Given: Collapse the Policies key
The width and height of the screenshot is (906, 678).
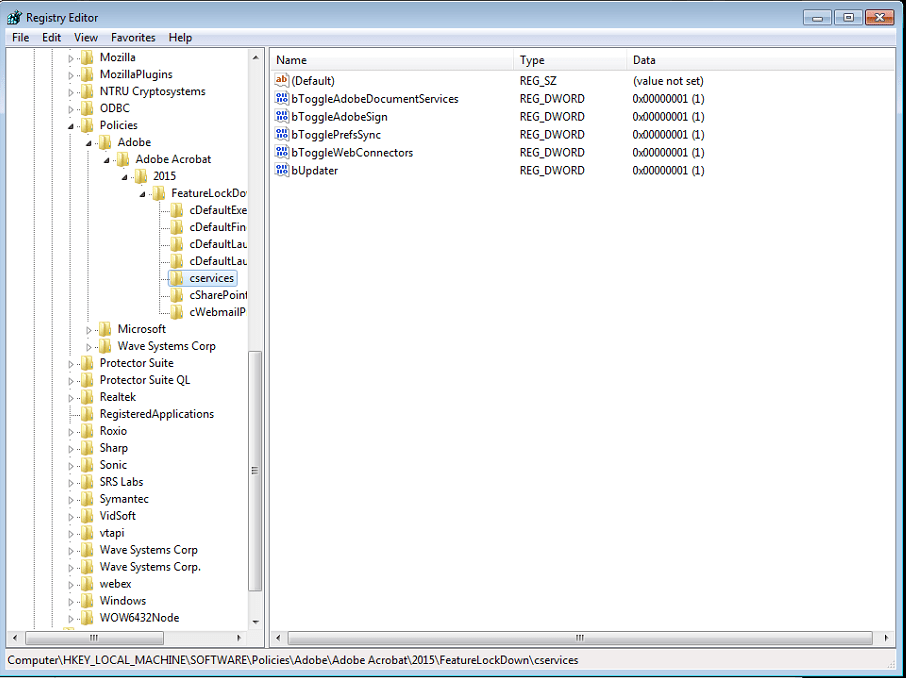Looking at the screenshot, I should click(x=70, y=125).
